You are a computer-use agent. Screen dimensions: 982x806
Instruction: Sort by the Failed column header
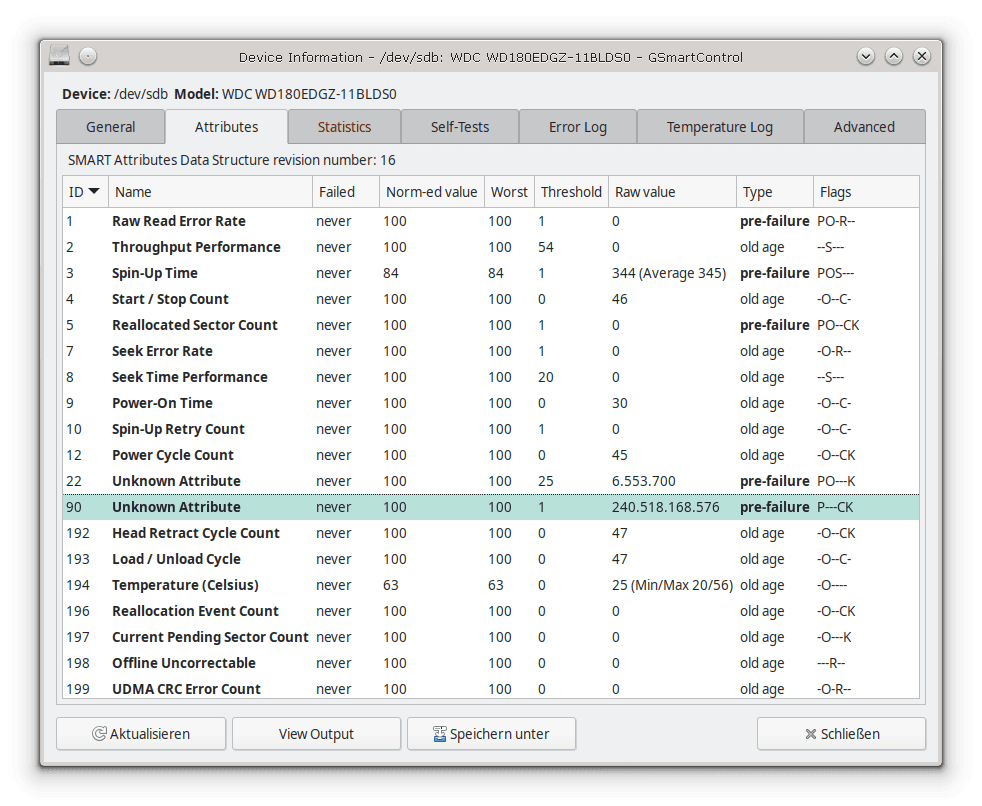(346, 192)
